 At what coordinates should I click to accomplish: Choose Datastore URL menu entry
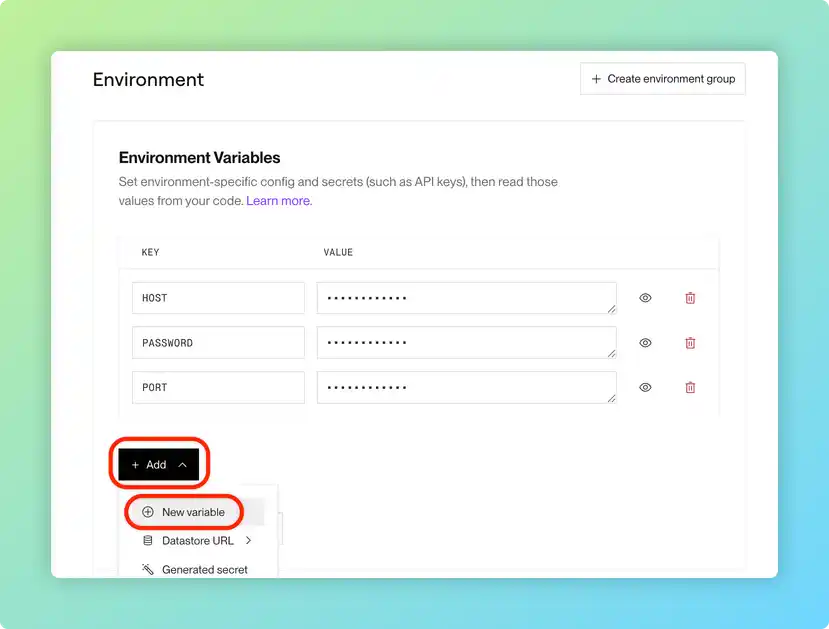(197, 541)
